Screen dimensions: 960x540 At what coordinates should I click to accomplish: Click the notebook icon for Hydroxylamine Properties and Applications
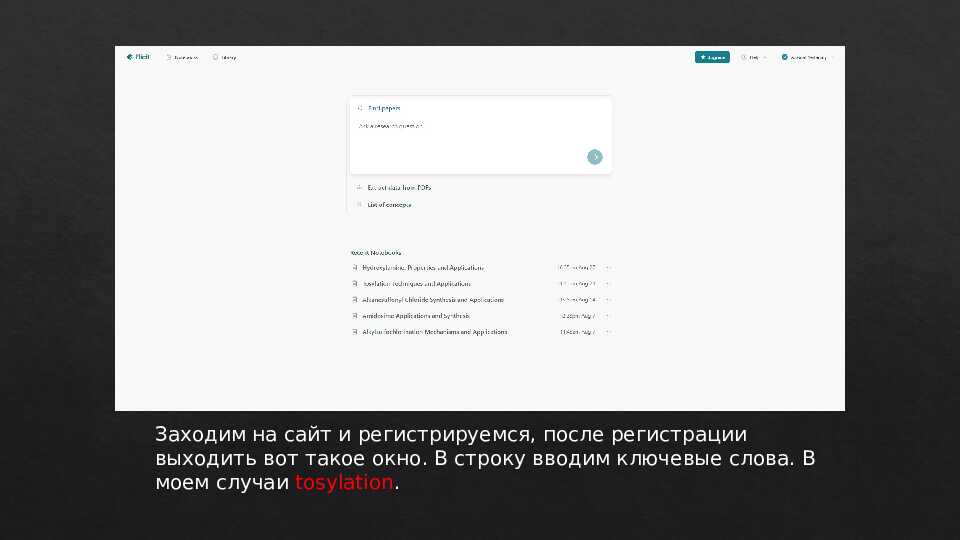[354, 268]
